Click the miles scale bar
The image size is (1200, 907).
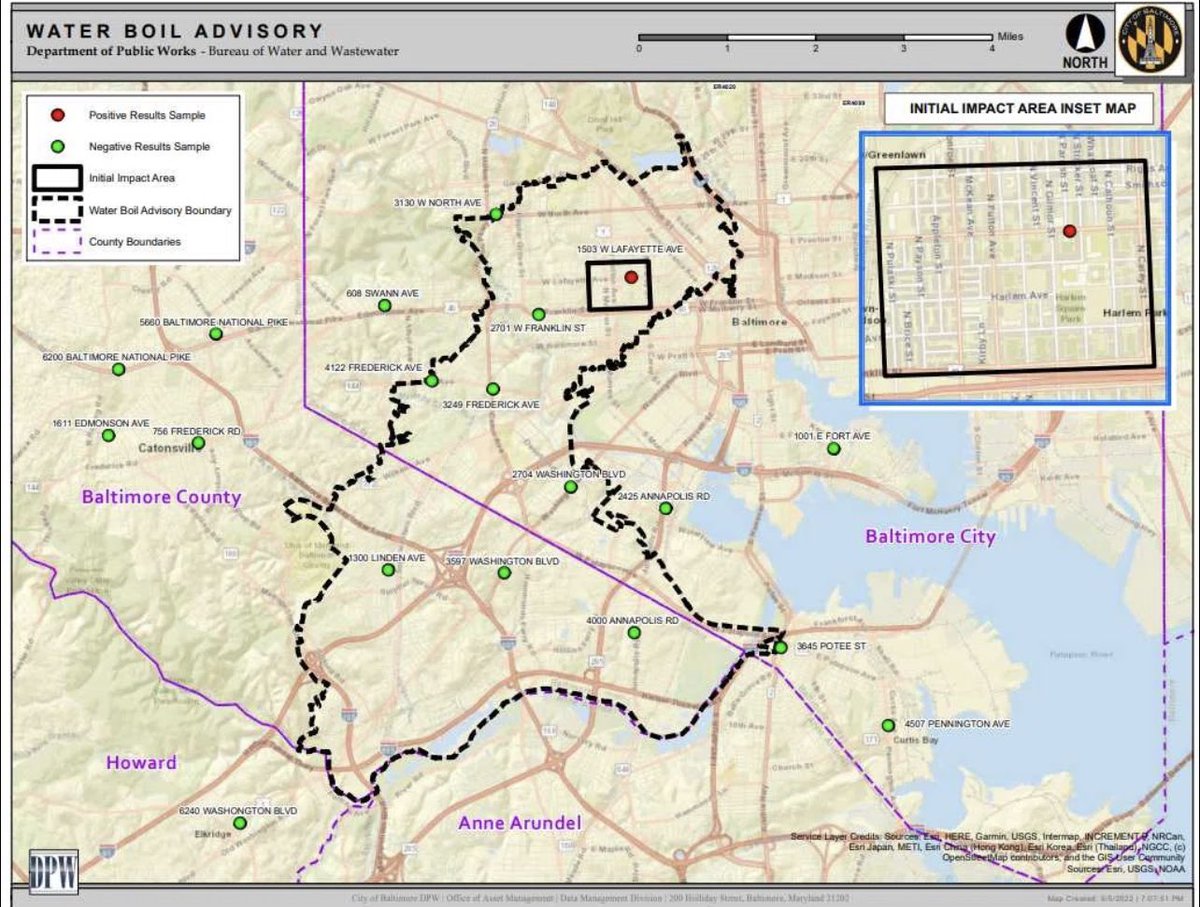pyautogui.click(x=815, y=38)
